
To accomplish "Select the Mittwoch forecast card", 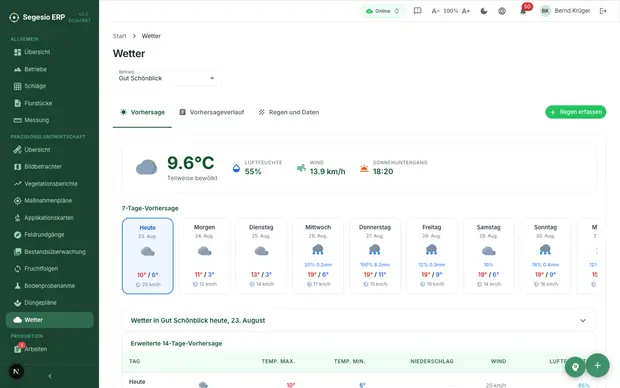I will click(x=318, y=256).
